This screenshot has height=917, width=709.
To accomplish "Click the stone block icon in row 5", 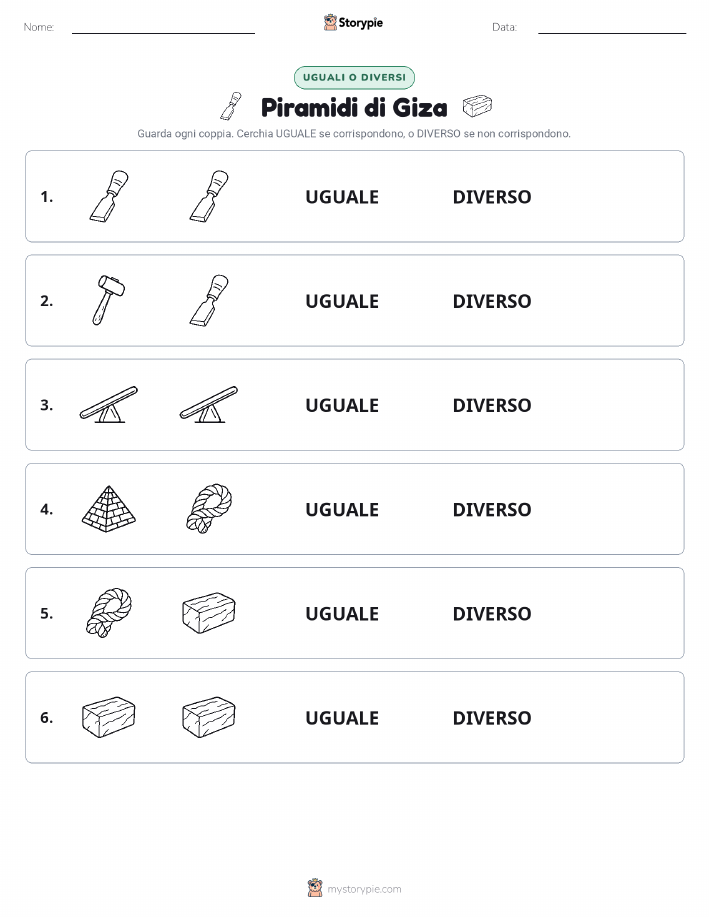I will [209, 613].
